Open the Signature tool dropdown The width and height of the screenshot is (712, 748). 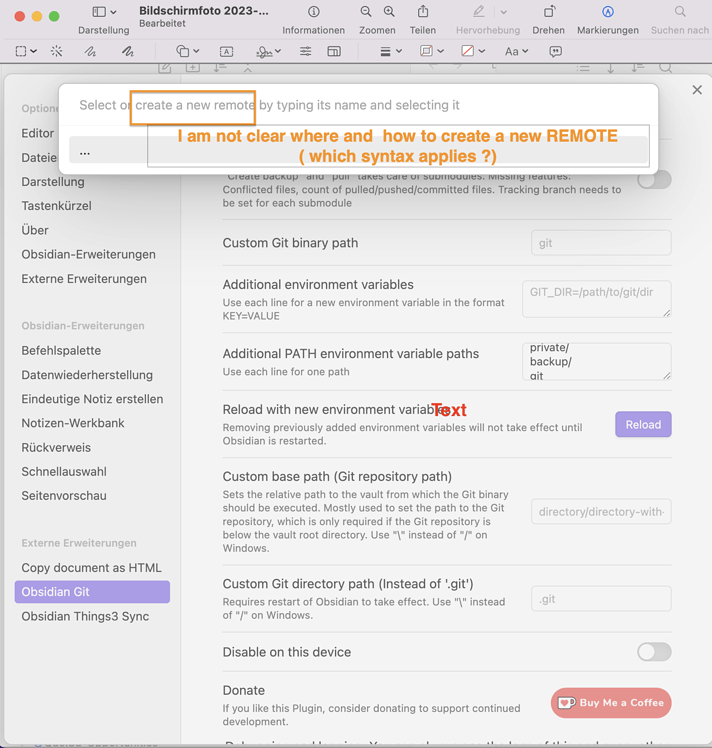click(x=268, y=52)
